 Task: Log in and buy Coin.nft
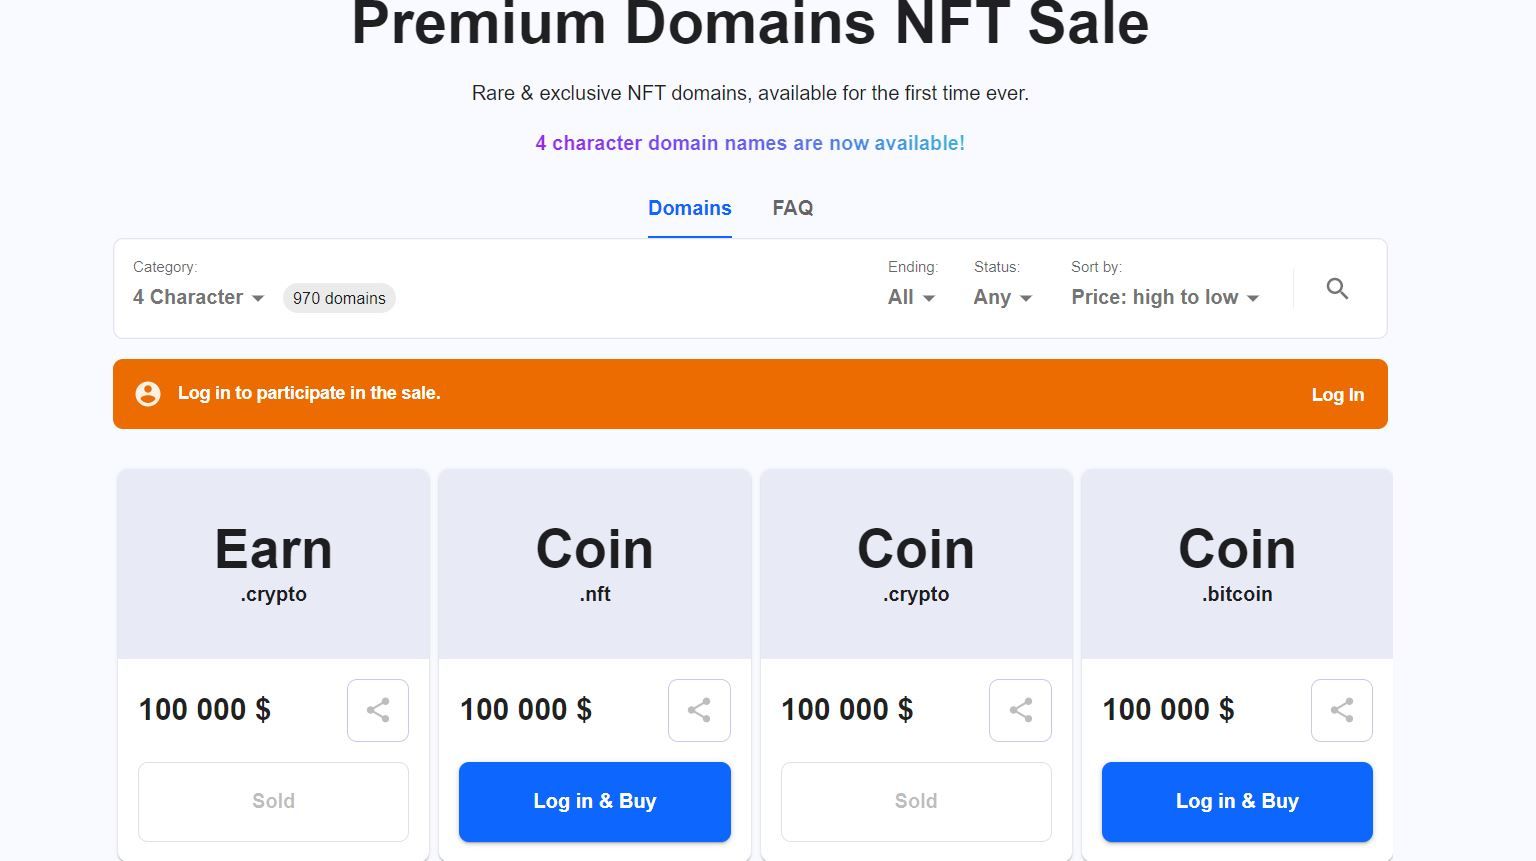click(x=594, y=801)
